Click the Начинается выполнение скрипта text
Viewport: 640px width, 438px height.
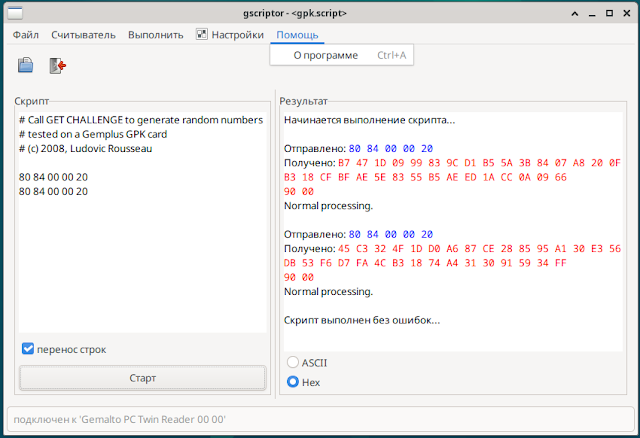coord(369,120)
